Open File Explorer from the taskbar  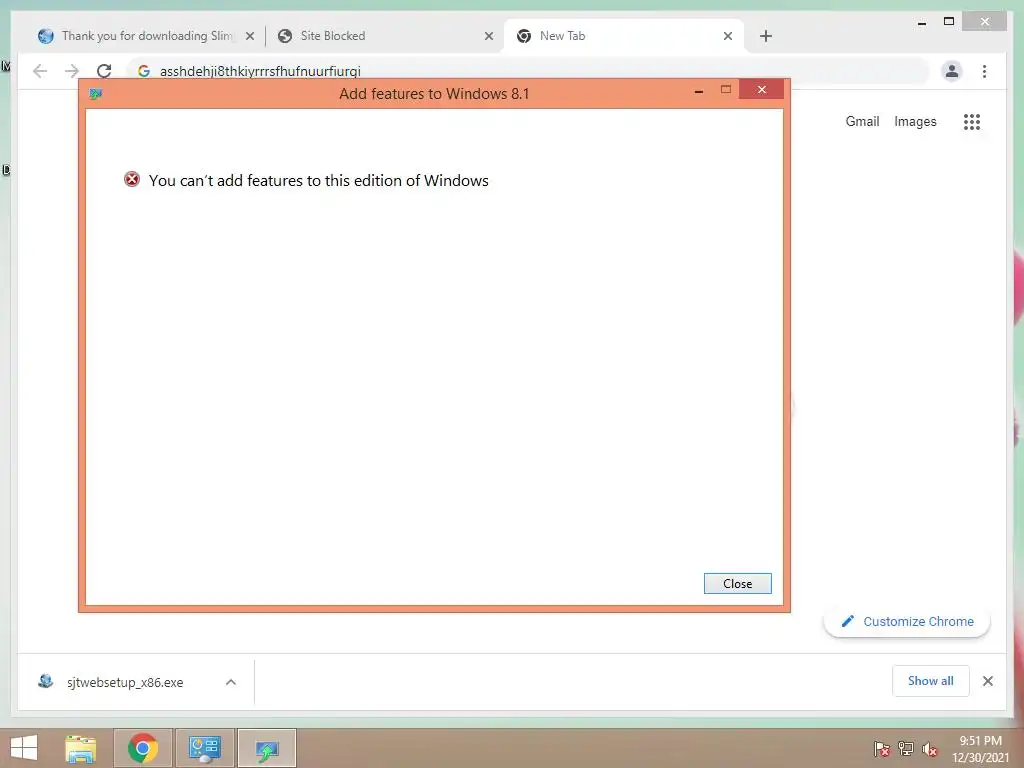click(81, 748)
